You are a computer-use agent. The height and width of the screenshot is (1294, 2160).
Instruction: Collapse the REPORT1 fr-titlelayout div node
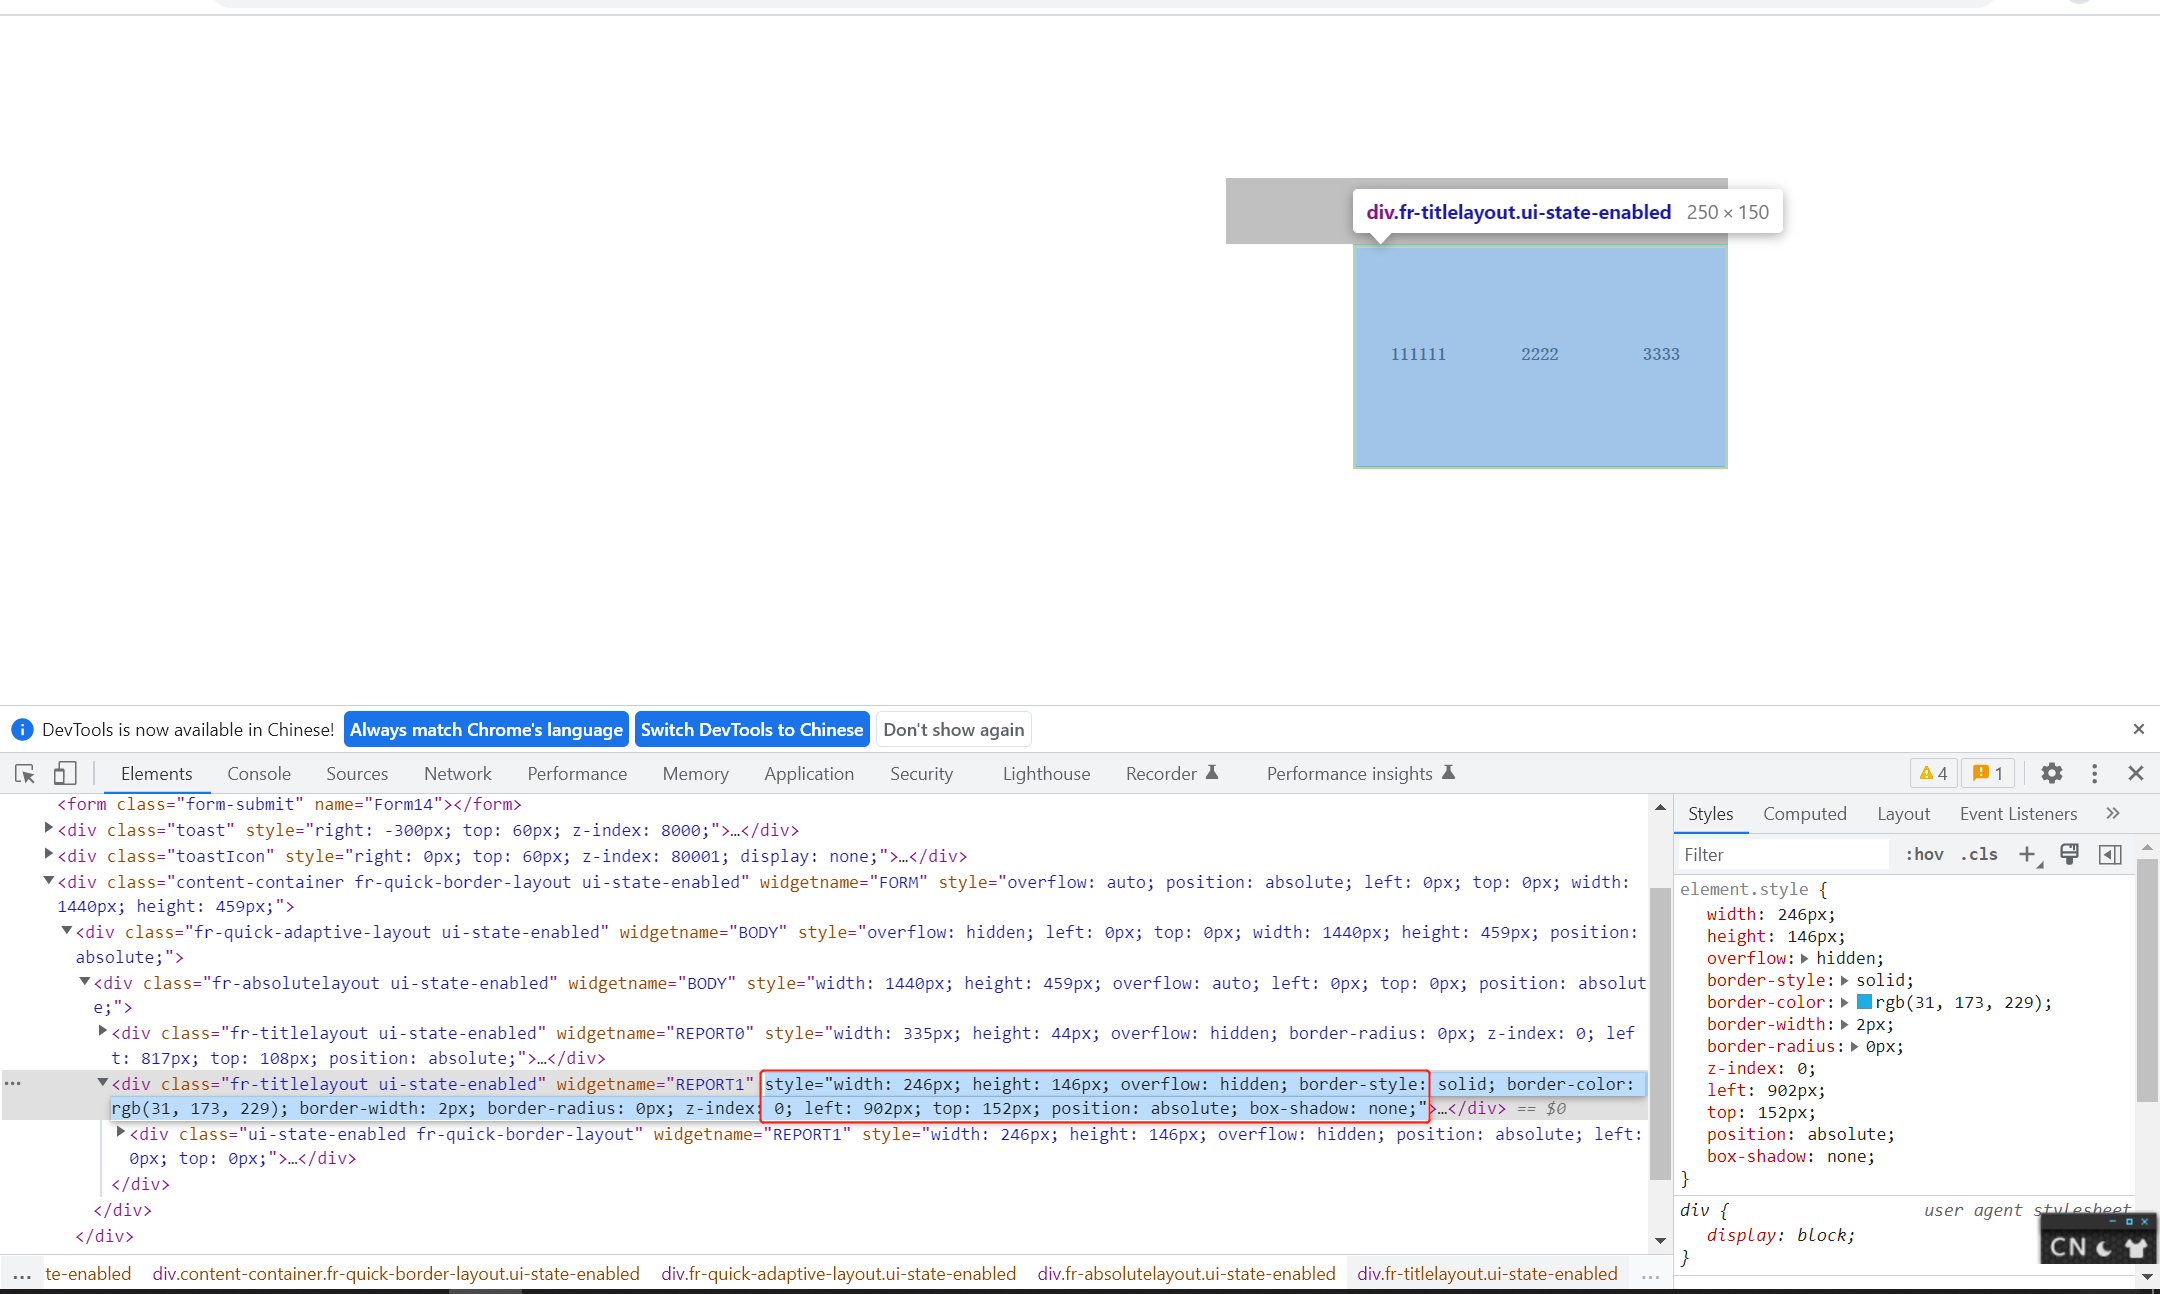coord(102,1083)
